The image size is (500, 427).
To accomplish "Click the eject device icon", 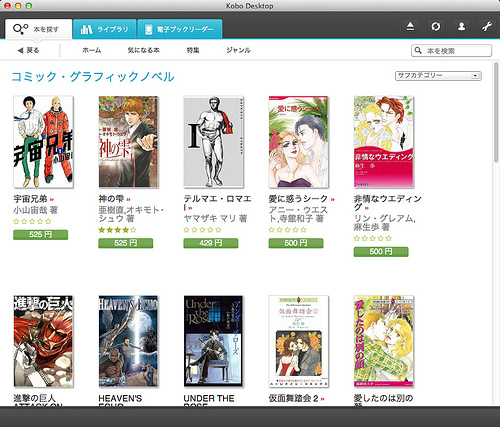I will pyautogui.click(x=410, y=26).
